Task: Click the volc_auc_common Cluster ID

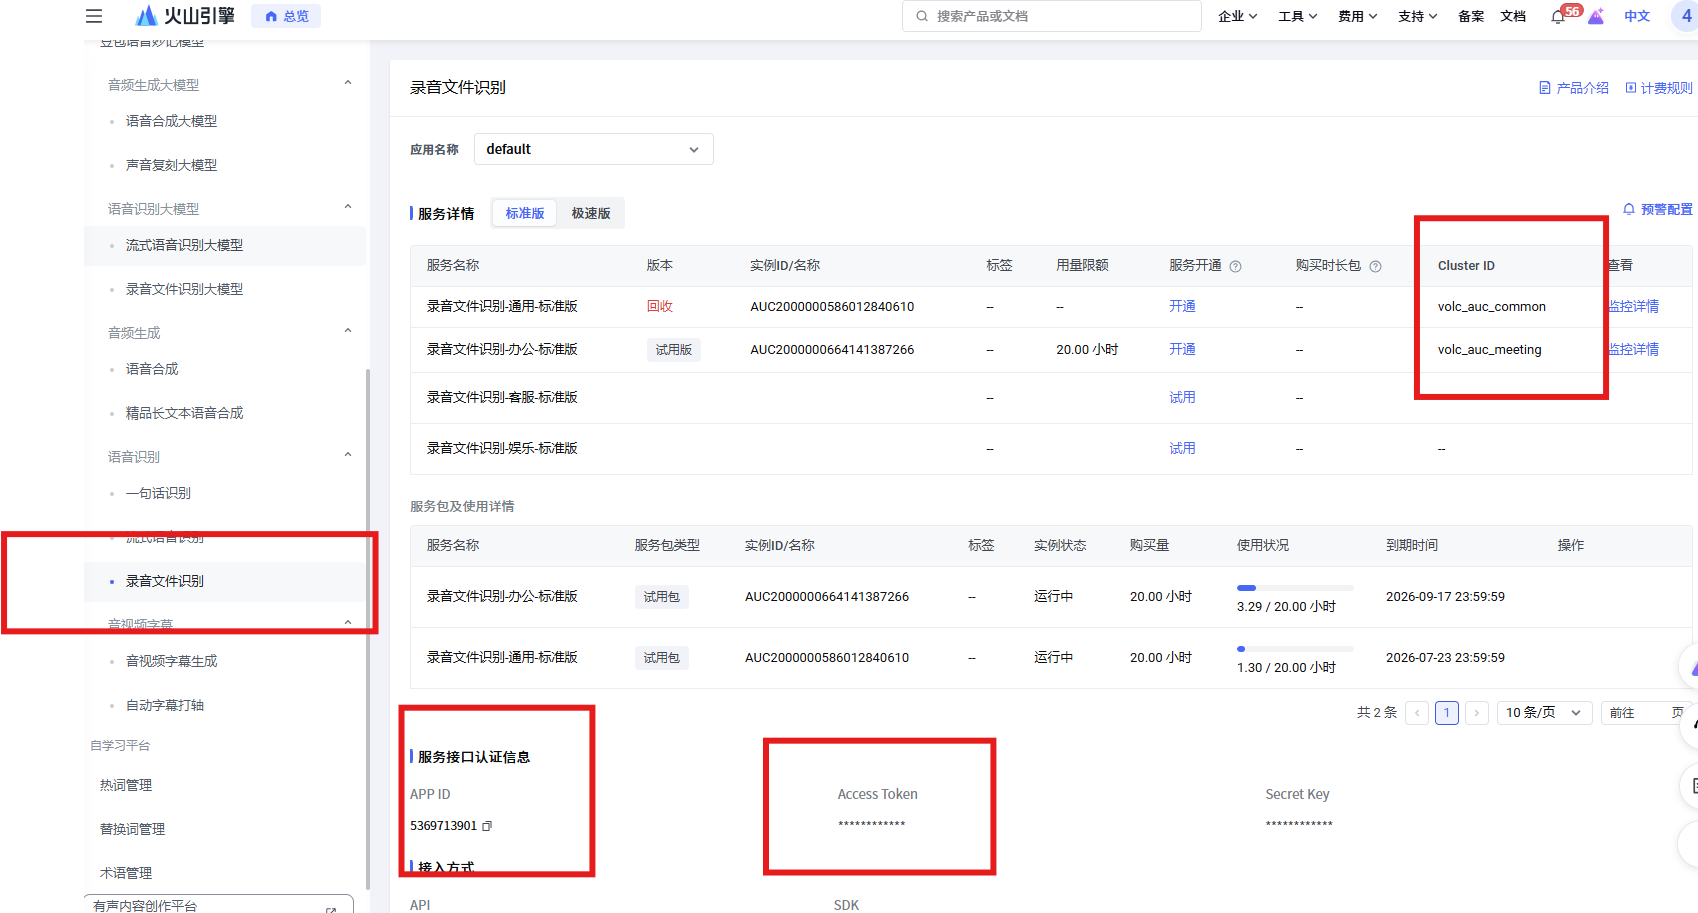Action: click(1492, 307)
